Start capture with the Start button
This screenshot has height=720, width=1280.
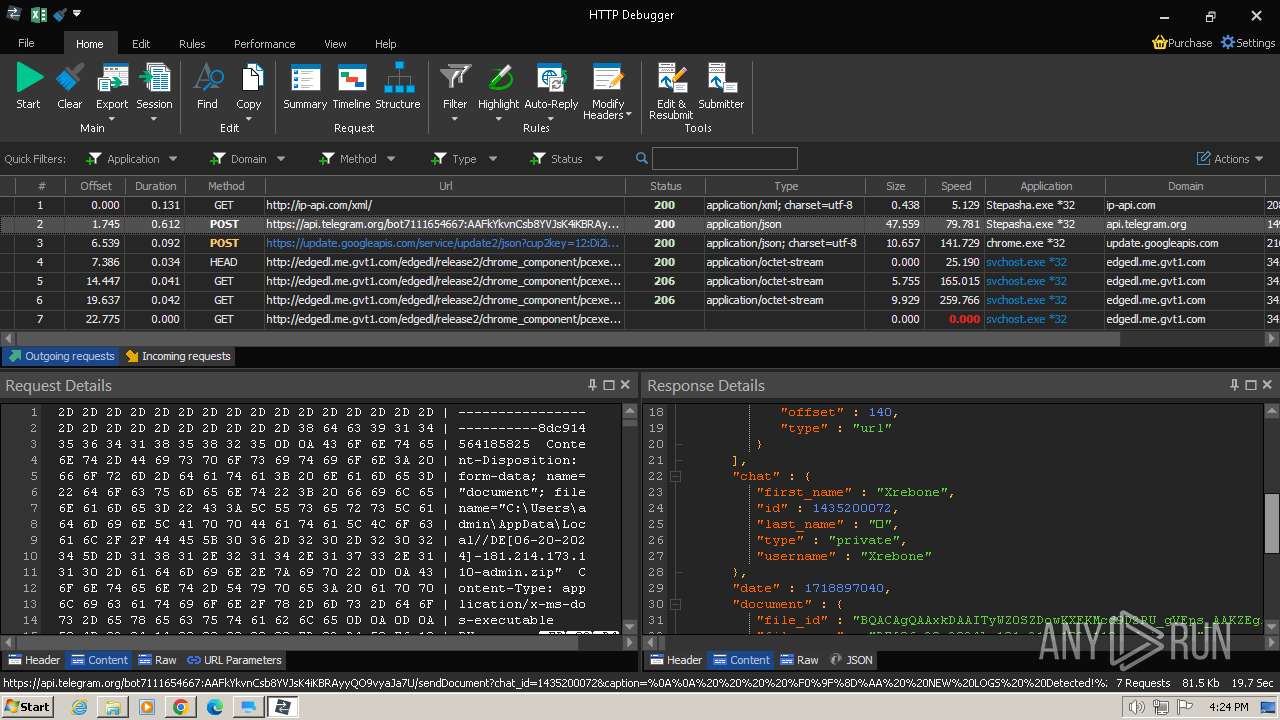click(x=29, y=86)
